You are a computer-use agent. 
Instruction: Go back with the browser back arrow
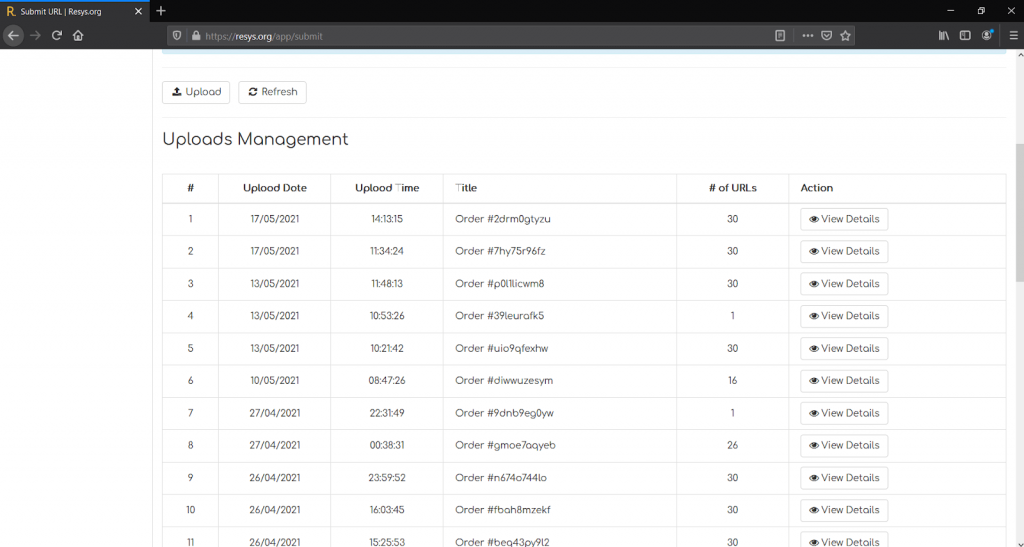tap(13, 36)
